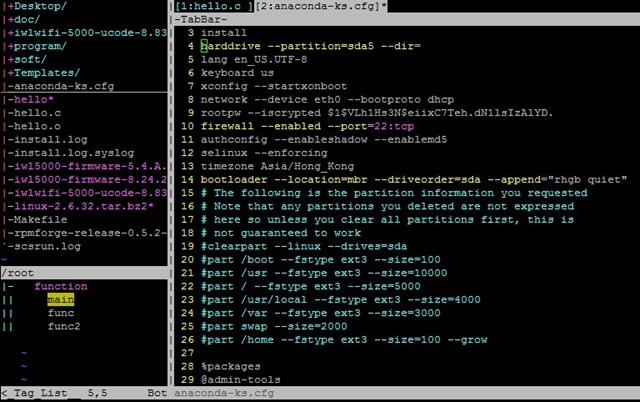Click the -TabBar- header line
The width and height of the screenshot is (640, 402).
407,19
